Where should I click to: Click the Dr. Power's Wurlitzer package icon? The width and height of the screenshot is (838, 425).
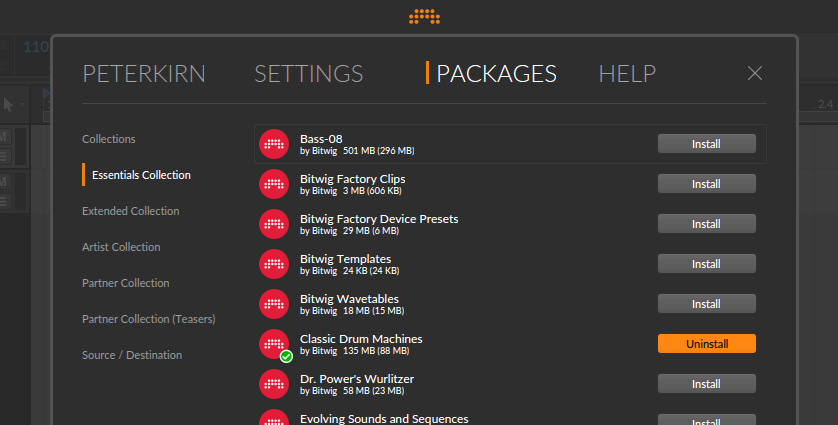click(274, 384)
